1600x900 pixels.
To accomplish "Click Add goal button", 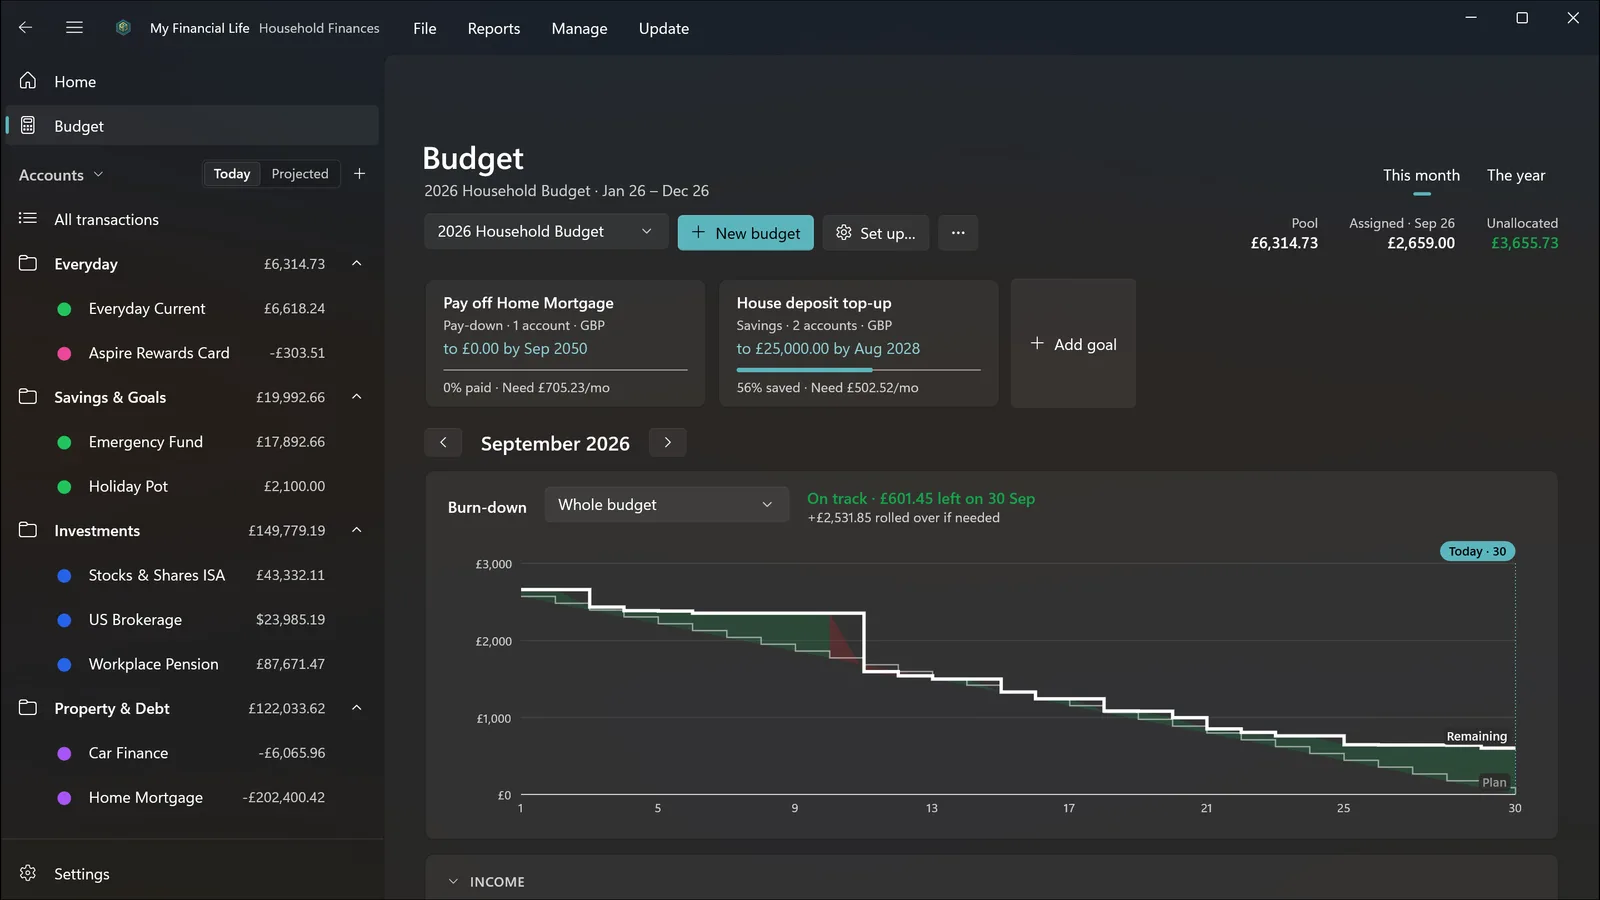I will (x=1073, y=344).
